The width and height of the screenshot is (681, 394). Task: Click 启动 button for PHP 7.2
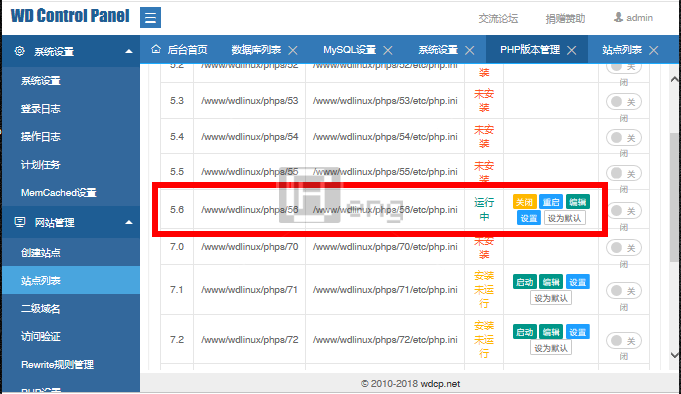pos(525,332)
